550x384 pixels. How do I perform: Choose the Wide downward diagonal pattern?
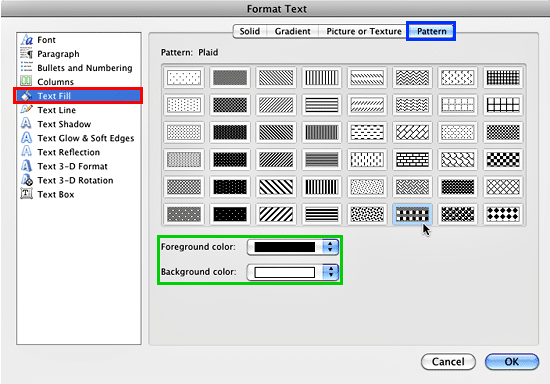pyautogui.click(x=276, y=187)
